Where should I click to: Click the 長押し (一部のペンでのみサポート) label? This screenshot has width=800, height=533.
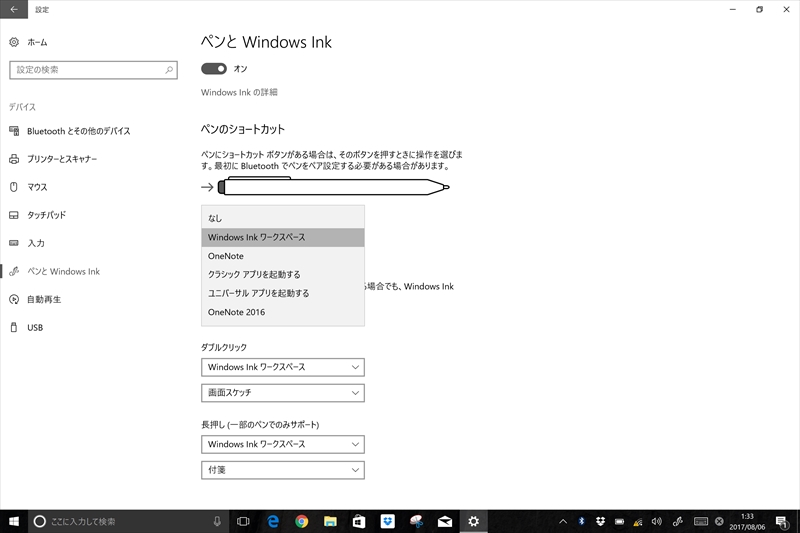pyautogui.click(x=260, y=424)
